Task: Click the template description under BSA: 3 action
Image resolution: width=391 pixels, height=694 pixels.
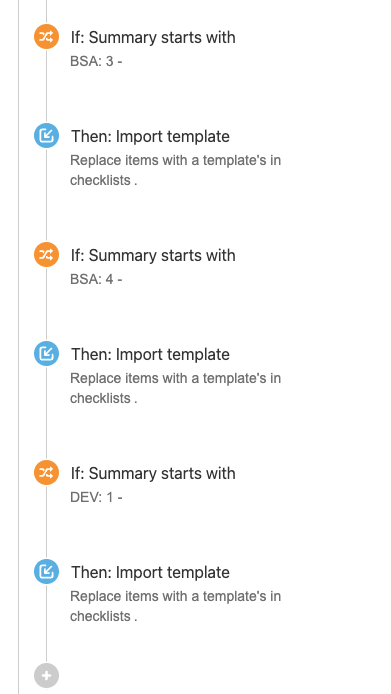Action: 175,170
